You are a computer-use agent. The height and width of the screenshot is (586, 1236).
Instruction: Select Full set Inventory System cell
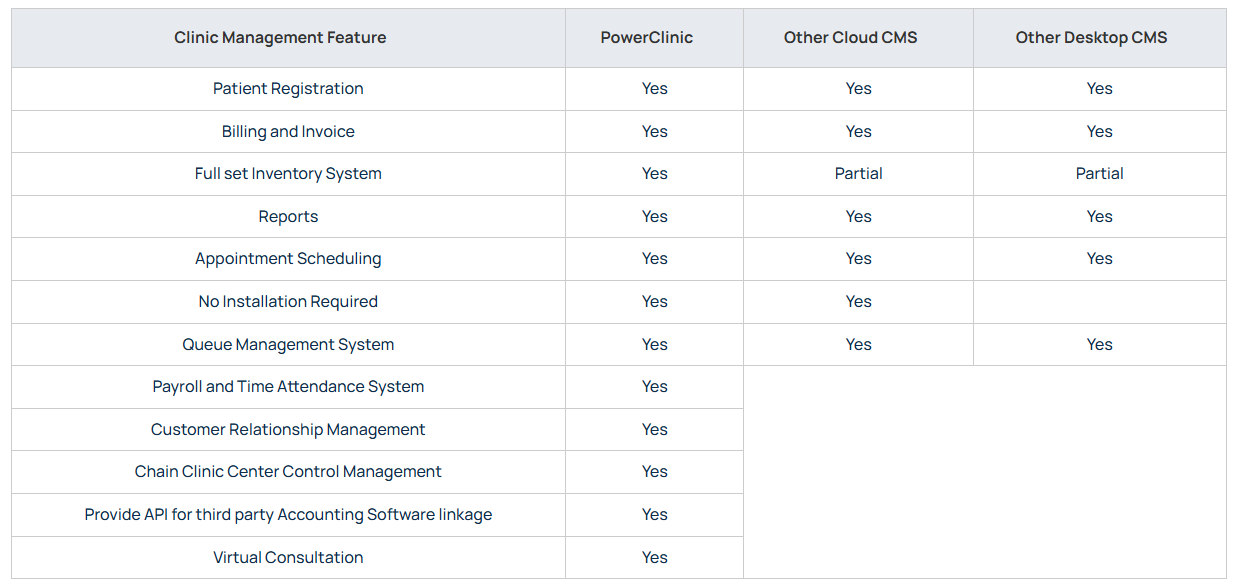tap(288, 174)
